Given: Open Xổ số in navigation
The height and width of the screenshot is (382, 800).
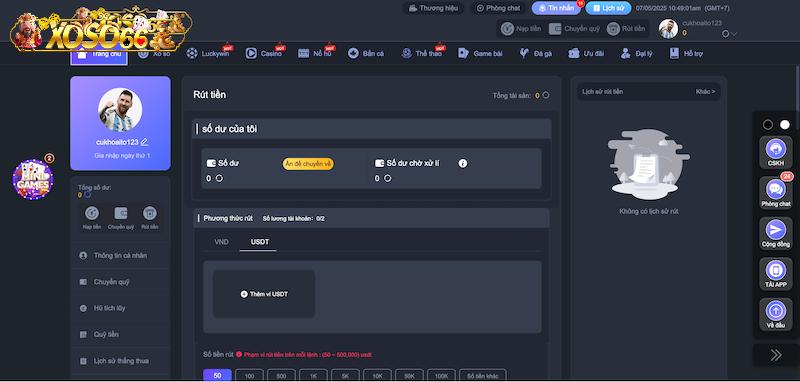Looking at the screenshot, I should coord(154,54).
